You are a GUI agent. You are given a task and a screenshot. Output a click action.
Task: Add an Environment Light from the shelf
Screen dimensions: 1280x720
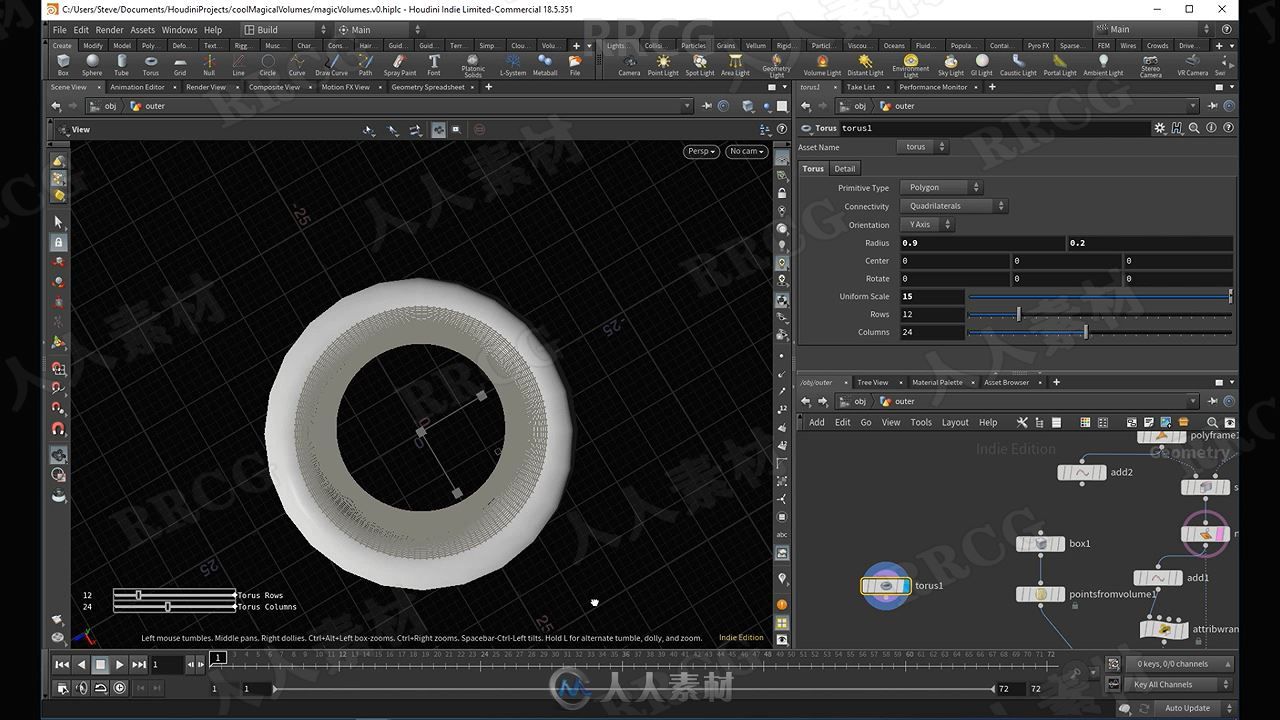(x=911, y=66)
